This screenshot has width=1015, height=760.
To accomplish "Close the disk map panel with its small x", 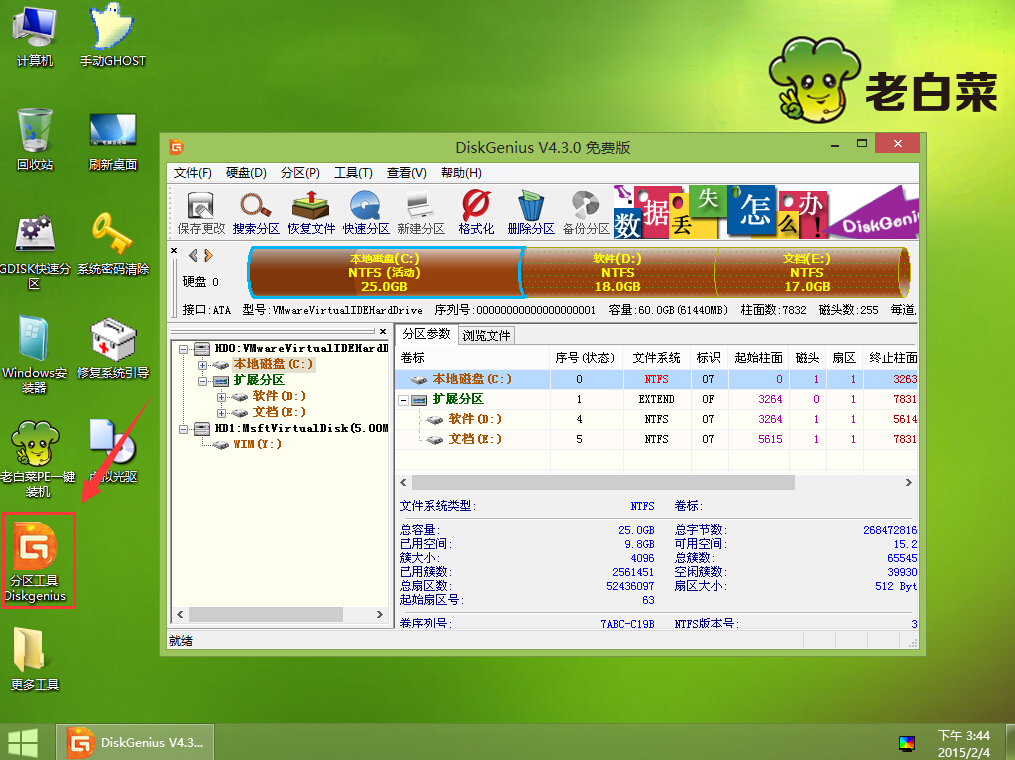I will (x=173, y=251).
